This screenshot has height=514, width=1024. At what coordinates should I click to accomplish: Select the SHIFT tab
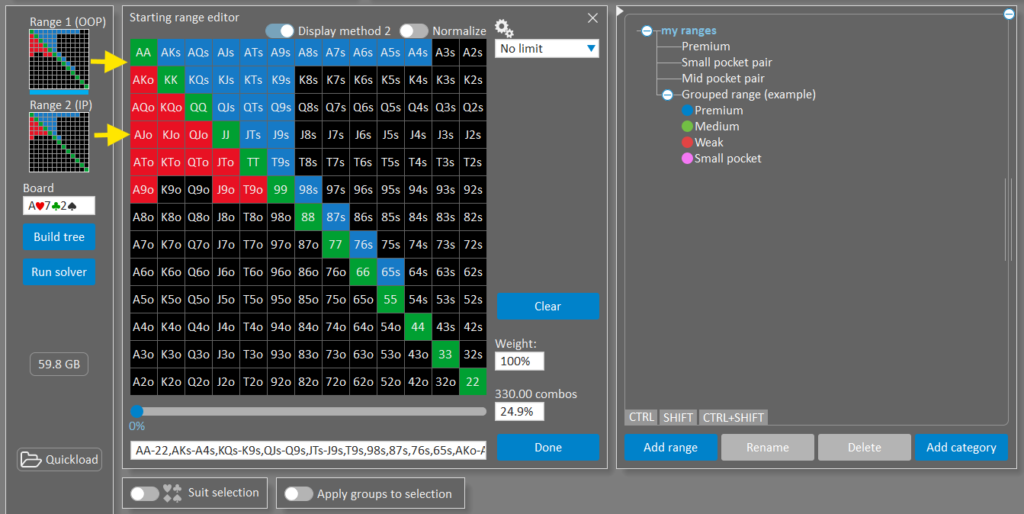[678, 417]
